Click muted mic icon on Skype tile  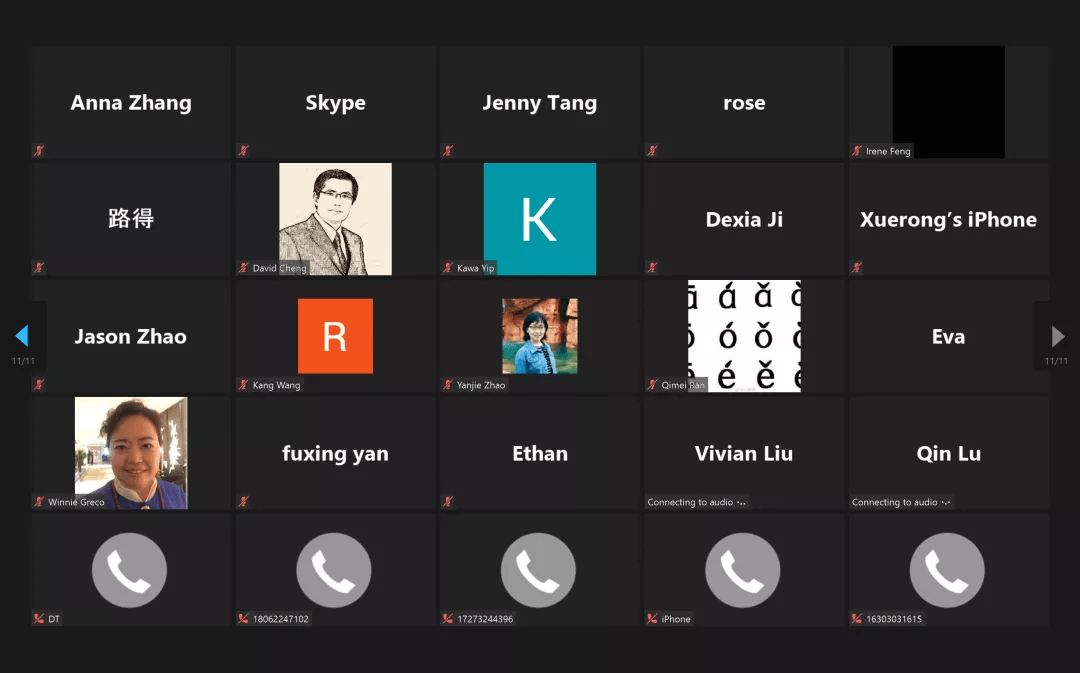243,150
